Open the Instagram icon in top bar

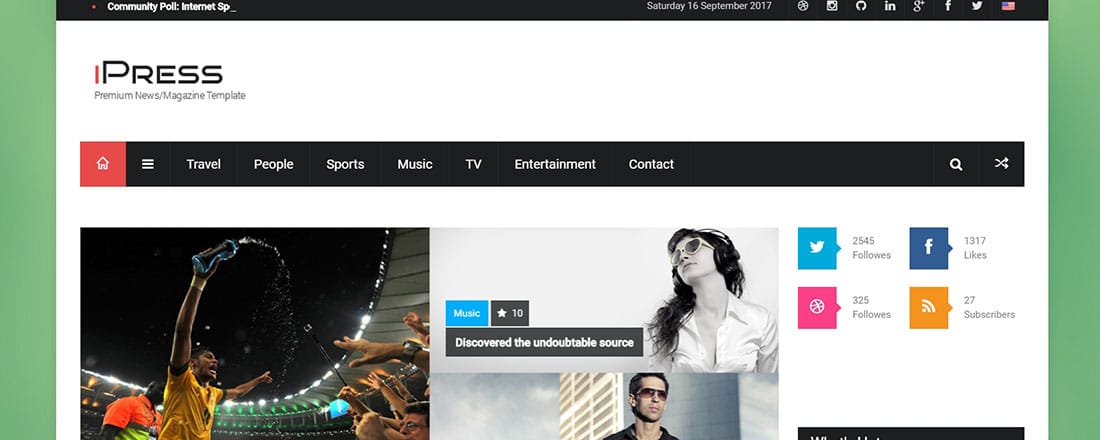(832, 6)
